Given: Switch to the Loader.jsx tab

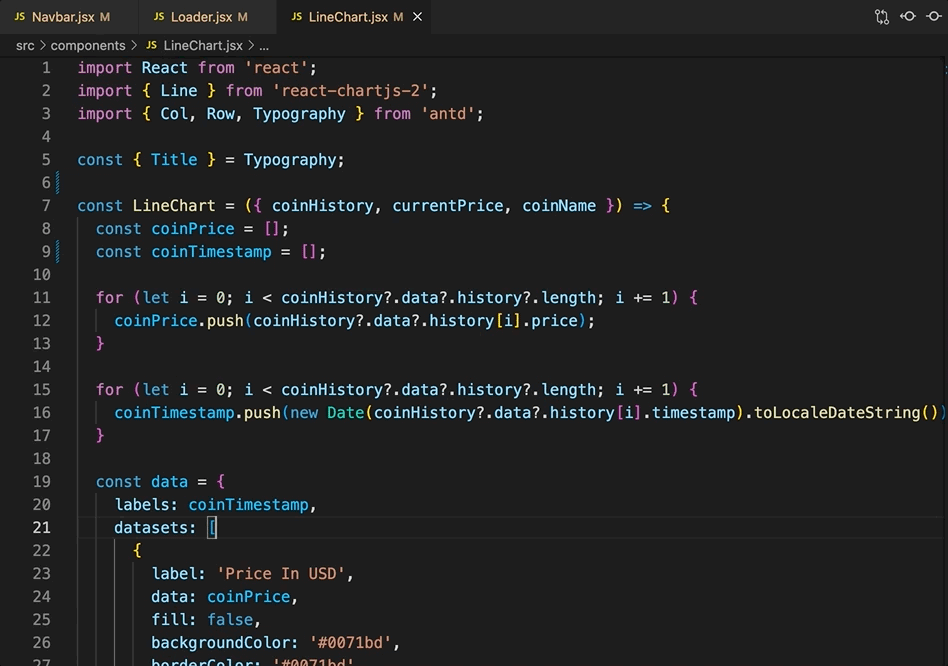Looking at the screenshot, I should coord(200,16).
